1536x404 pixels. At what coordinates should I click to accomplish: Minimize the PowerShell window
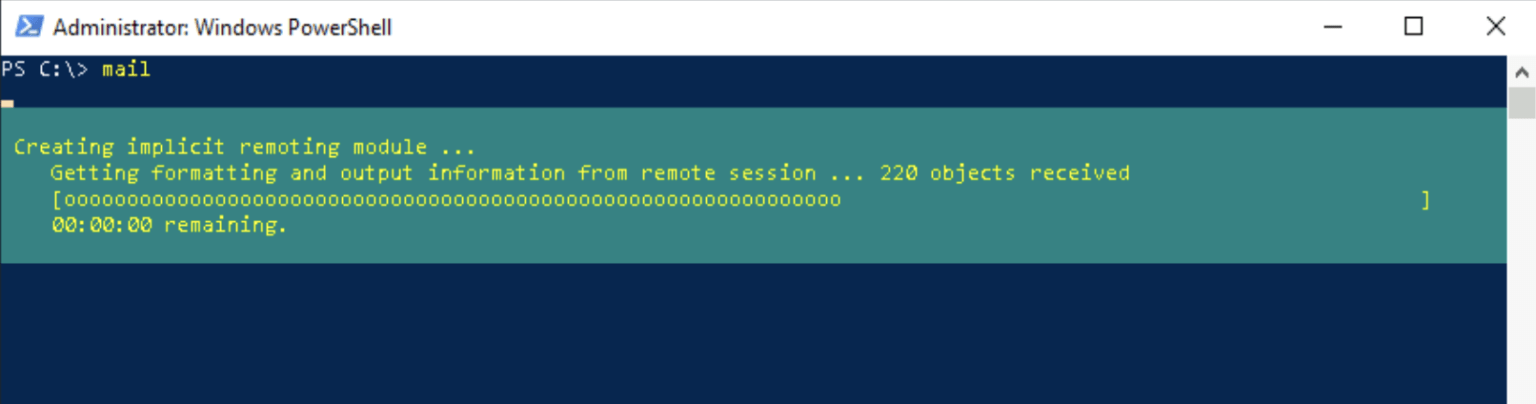(1329, 27)
